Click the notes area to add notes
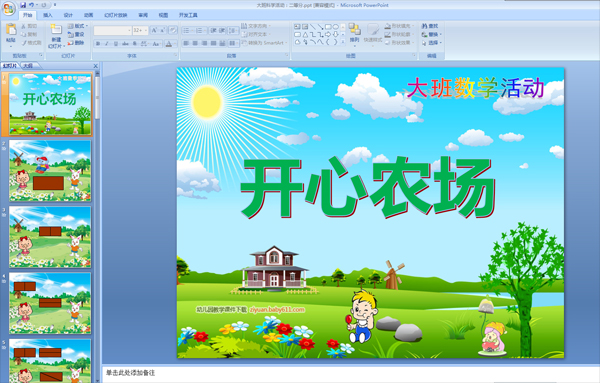600x383 pixels. (351, 373)
